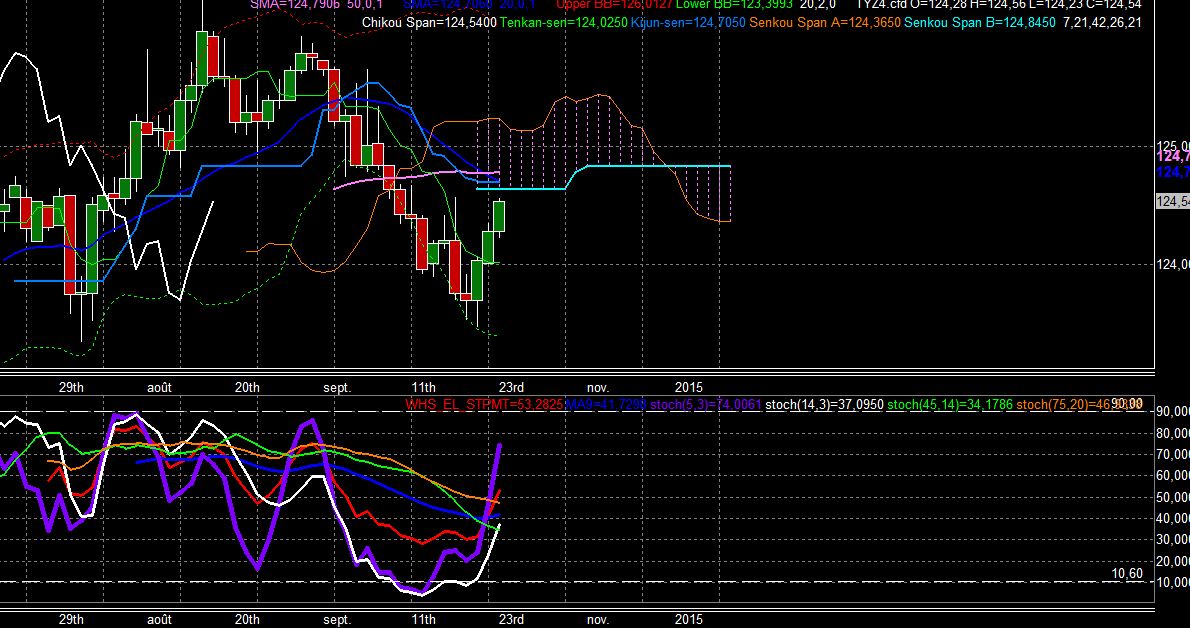This screenshot has width=1190, height=628.
Task: Select the Tenkan-sen=124,0250 legend entry
Action: click(x=564, y=23)
